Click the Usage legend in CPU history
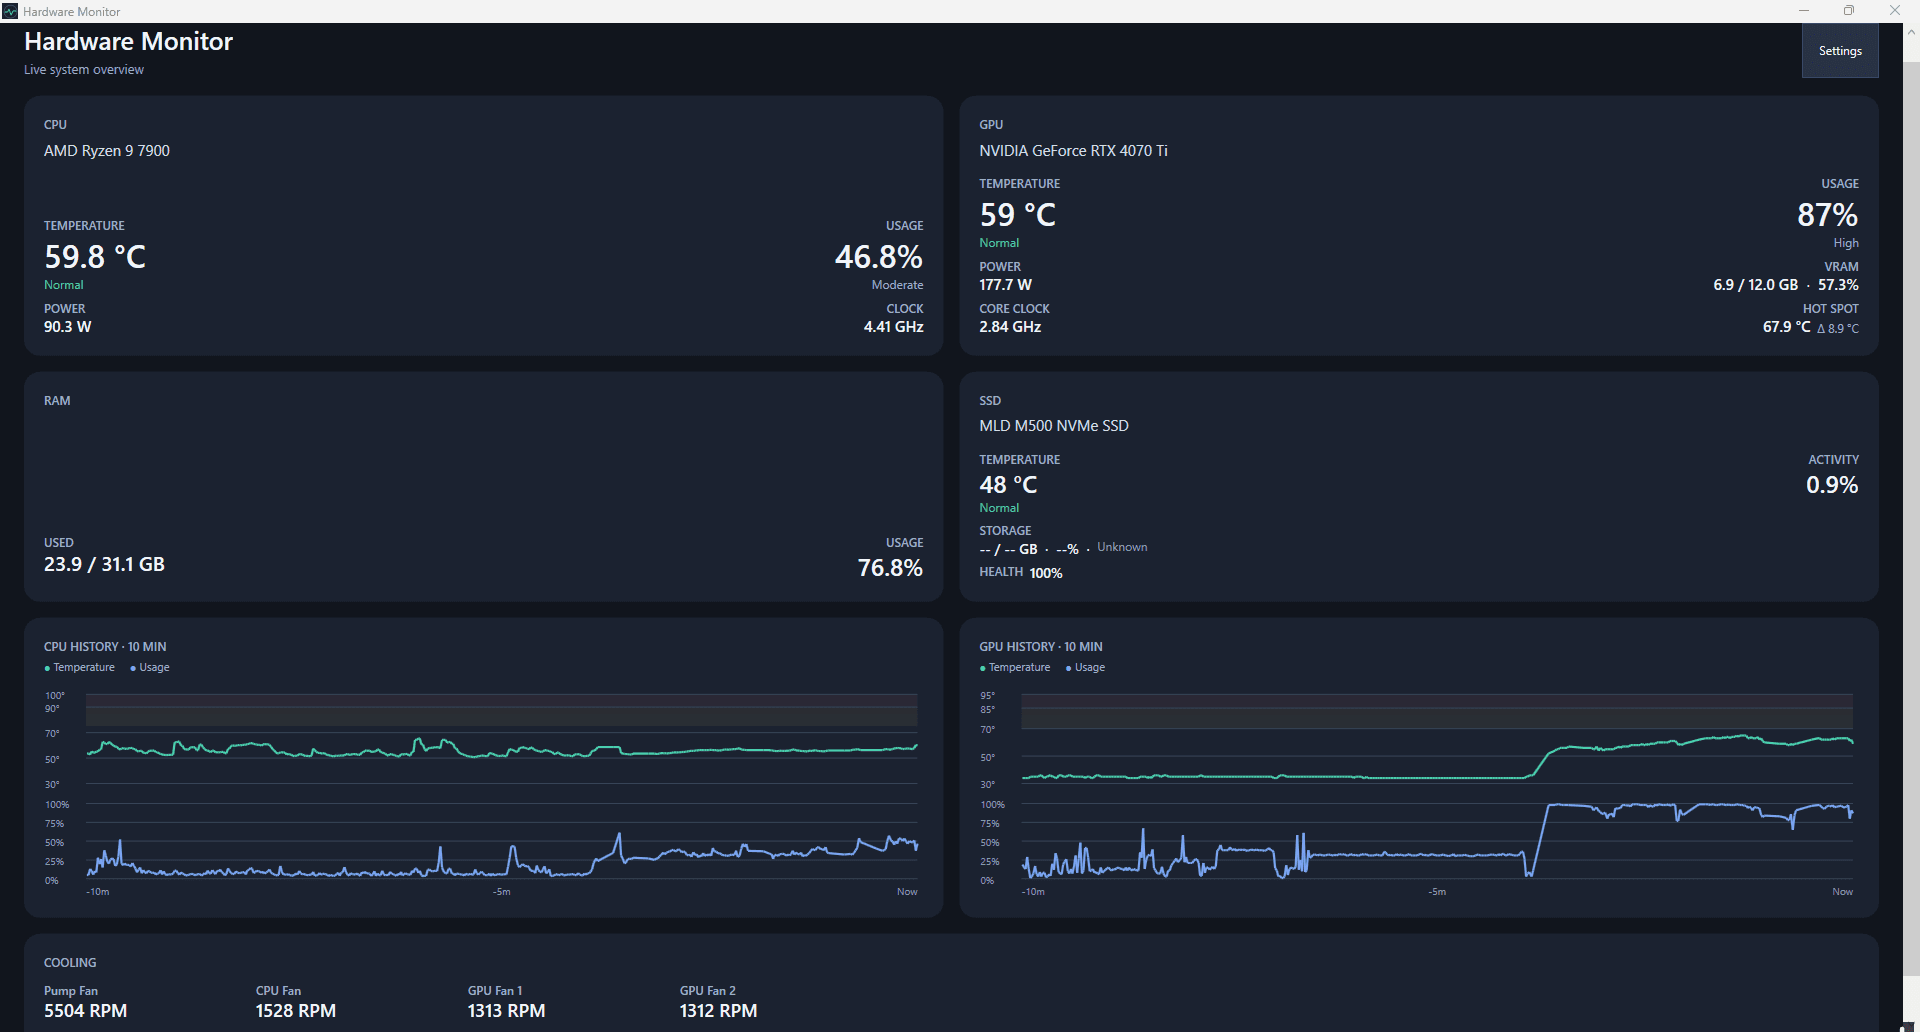 coord(150,668)
